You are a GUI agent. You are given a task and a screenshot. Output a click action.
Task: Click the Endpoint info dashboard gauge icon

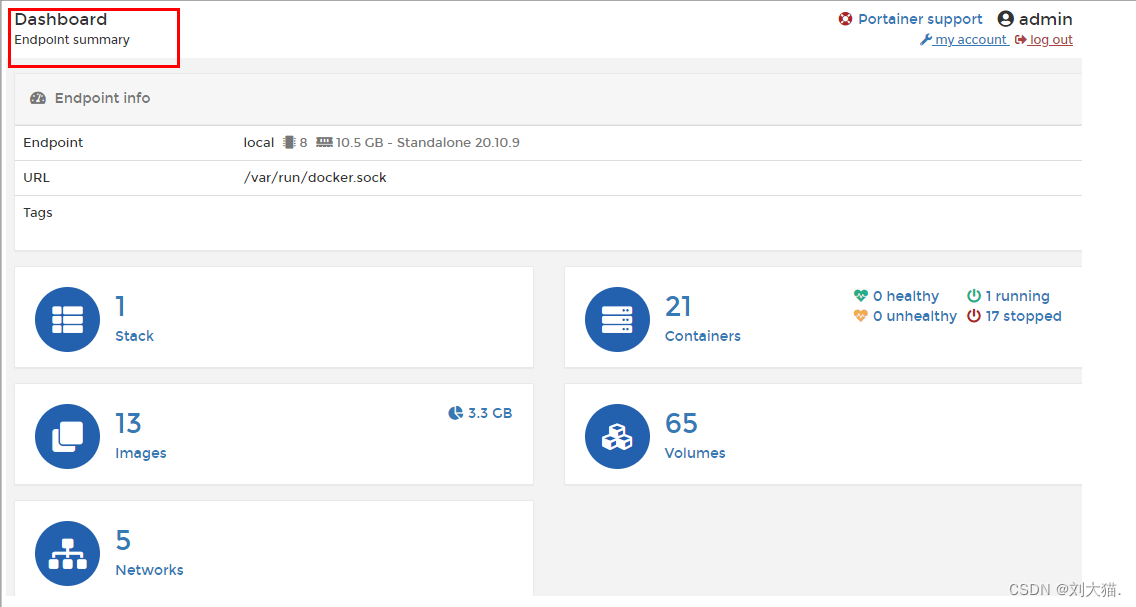coord(38,98)
